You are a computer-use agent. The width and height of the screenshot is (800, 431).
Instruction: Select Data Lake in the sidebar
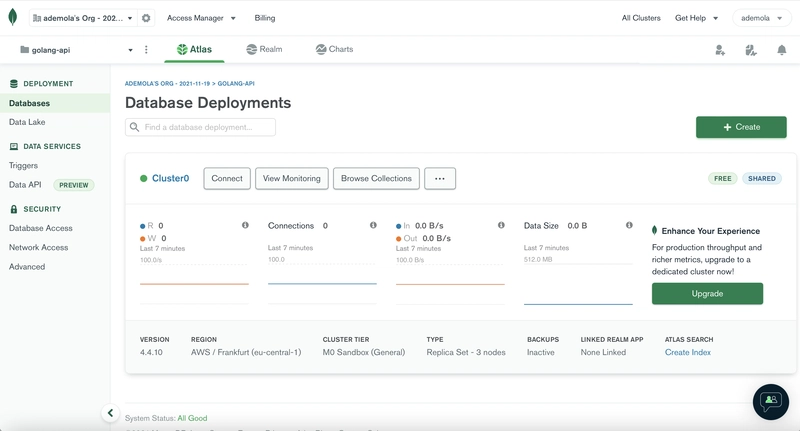pos(27,122)
